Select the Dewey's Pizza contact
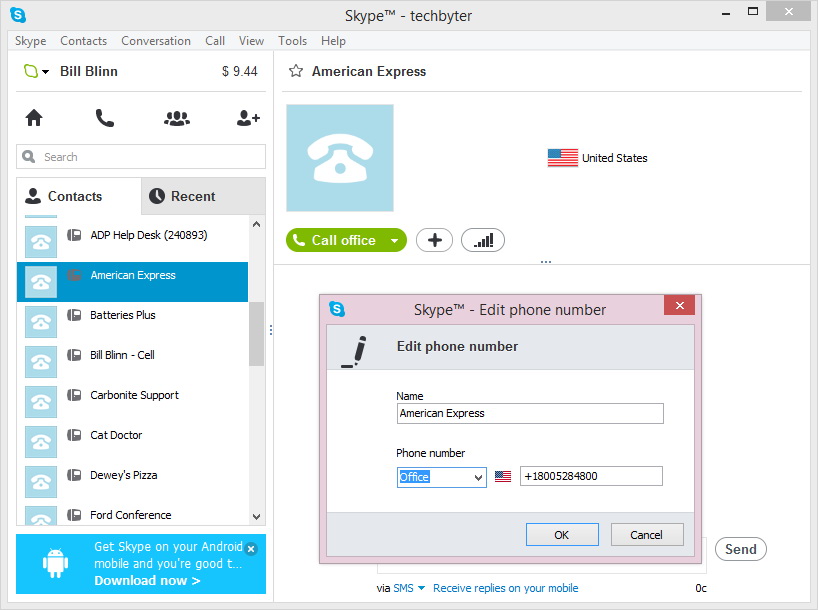 click(133, 482)
